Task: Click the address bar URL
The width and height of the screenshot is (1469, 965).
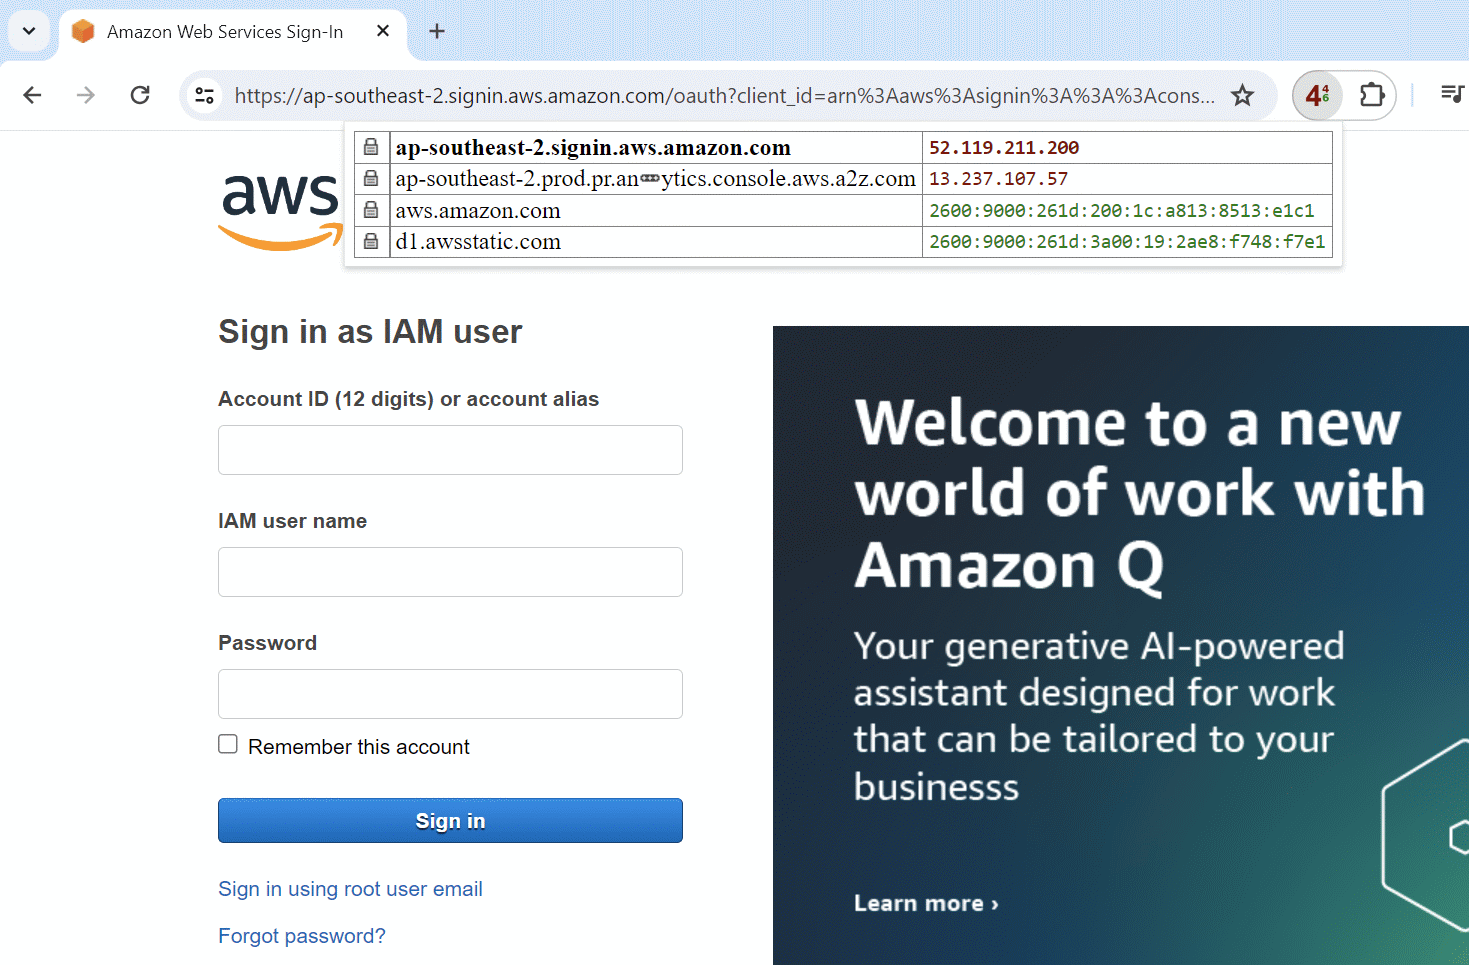Action: pos(724,95)
